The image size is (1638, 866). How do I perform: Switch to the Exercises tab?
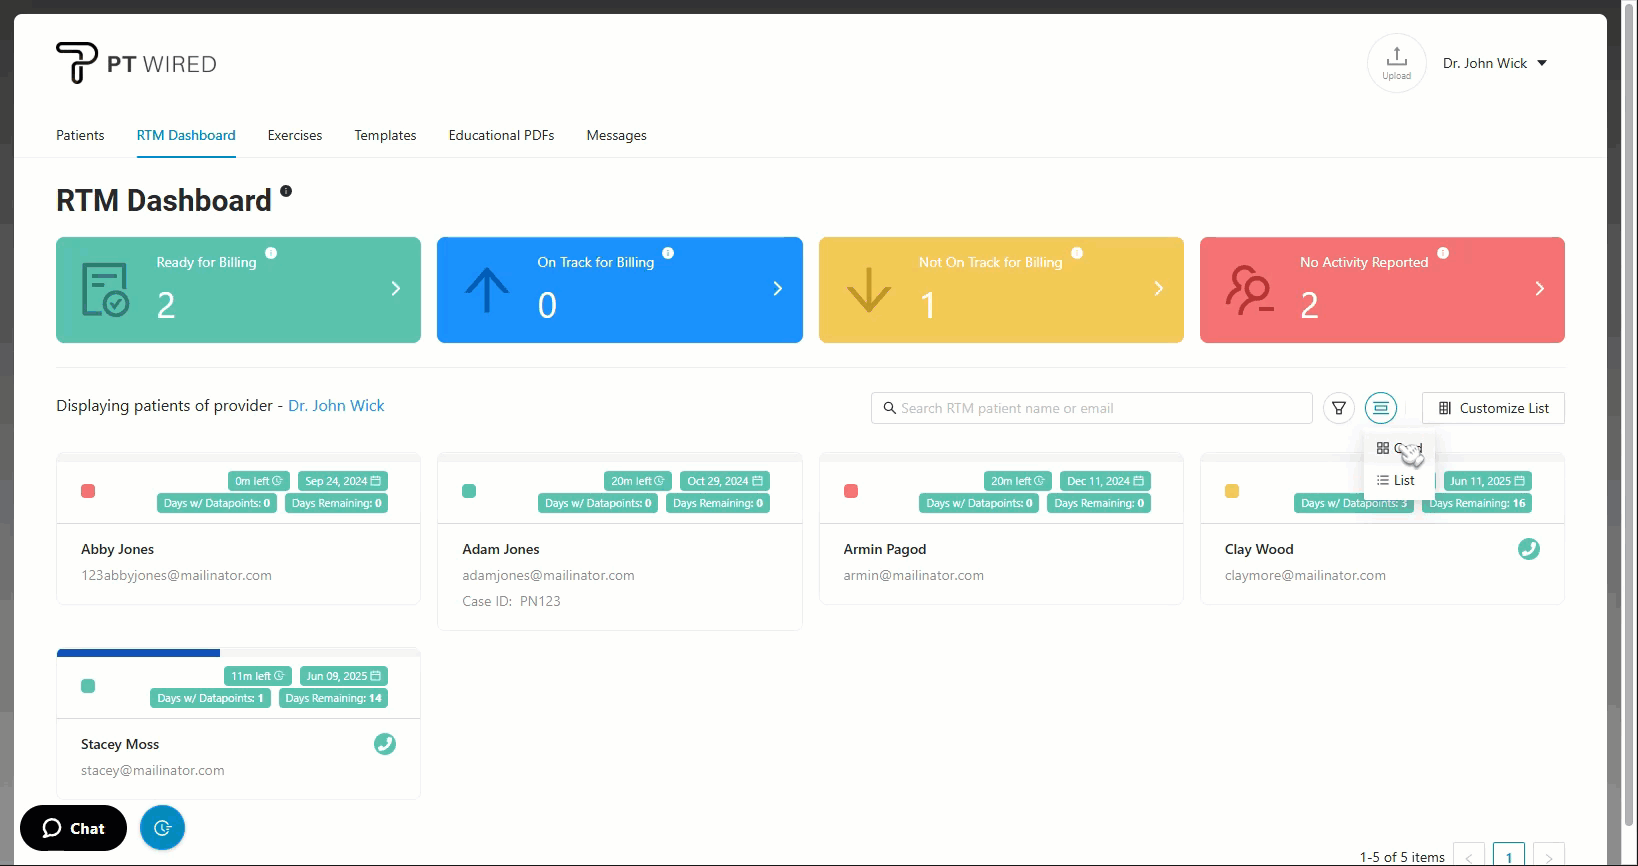[295, 135]
